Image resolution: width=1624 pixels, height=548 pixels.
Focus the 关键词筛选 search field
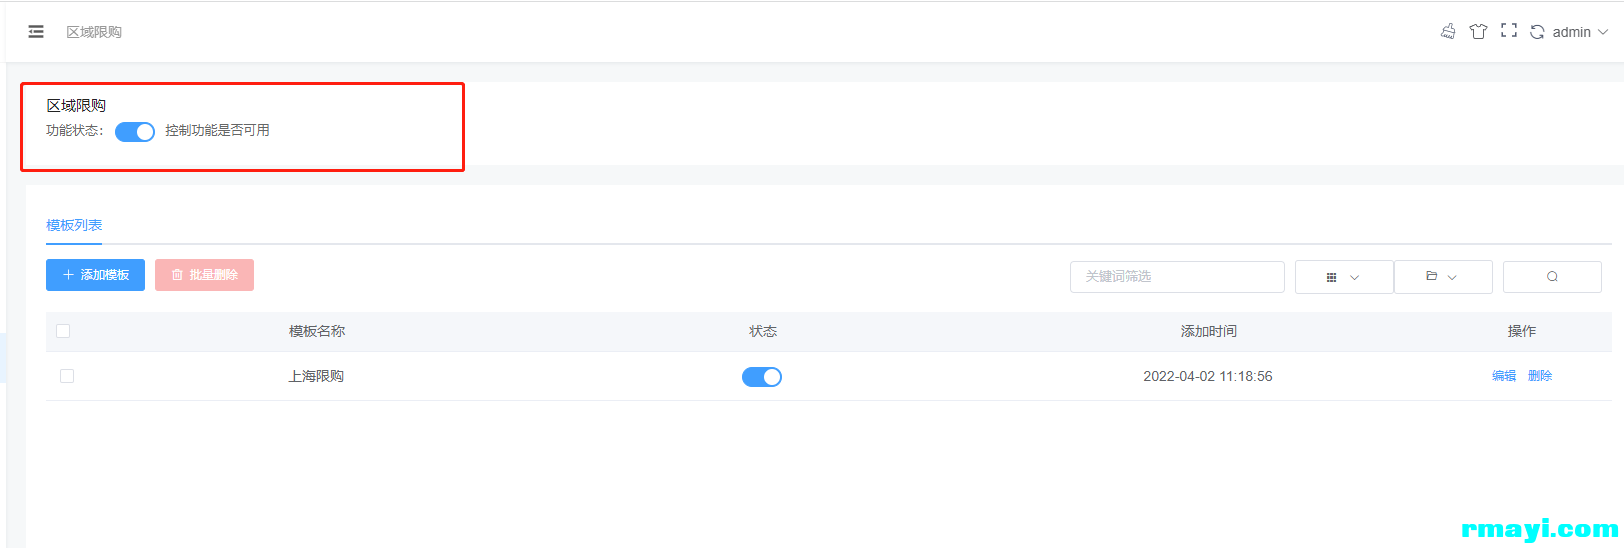[x=1177, y=277]
